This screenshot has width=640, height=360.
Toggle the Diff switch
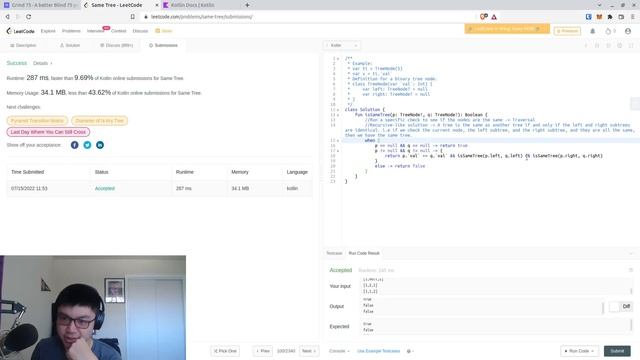620,306
